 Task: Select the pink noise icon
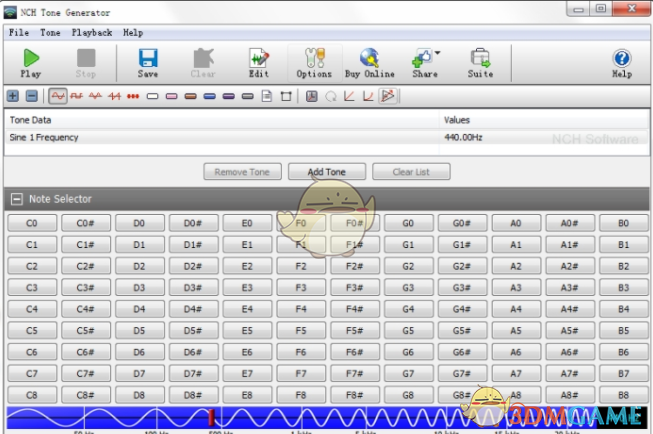point(172,96)
